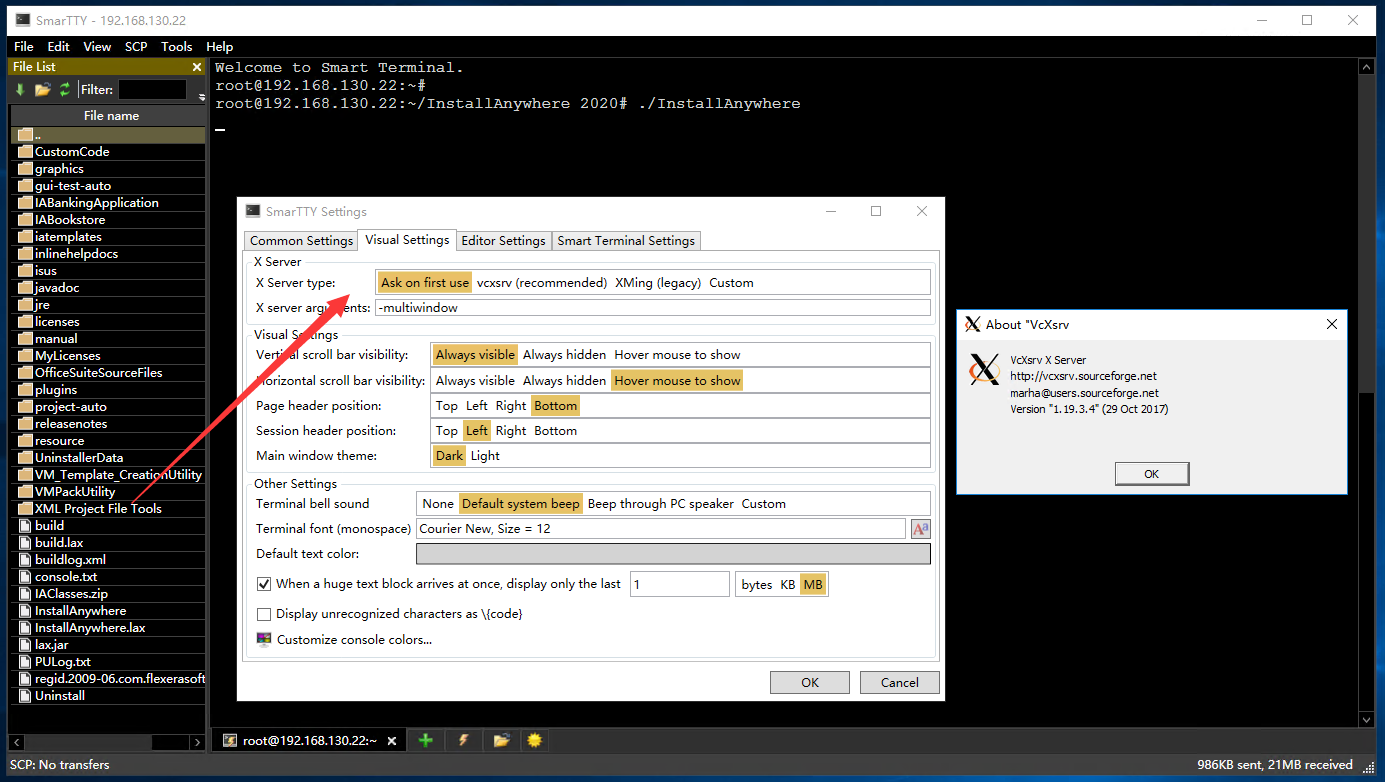Select 'XMing (legacy)' X Server type
The width and height of the screenshot is (1385, 782).
tap(658, 283)
